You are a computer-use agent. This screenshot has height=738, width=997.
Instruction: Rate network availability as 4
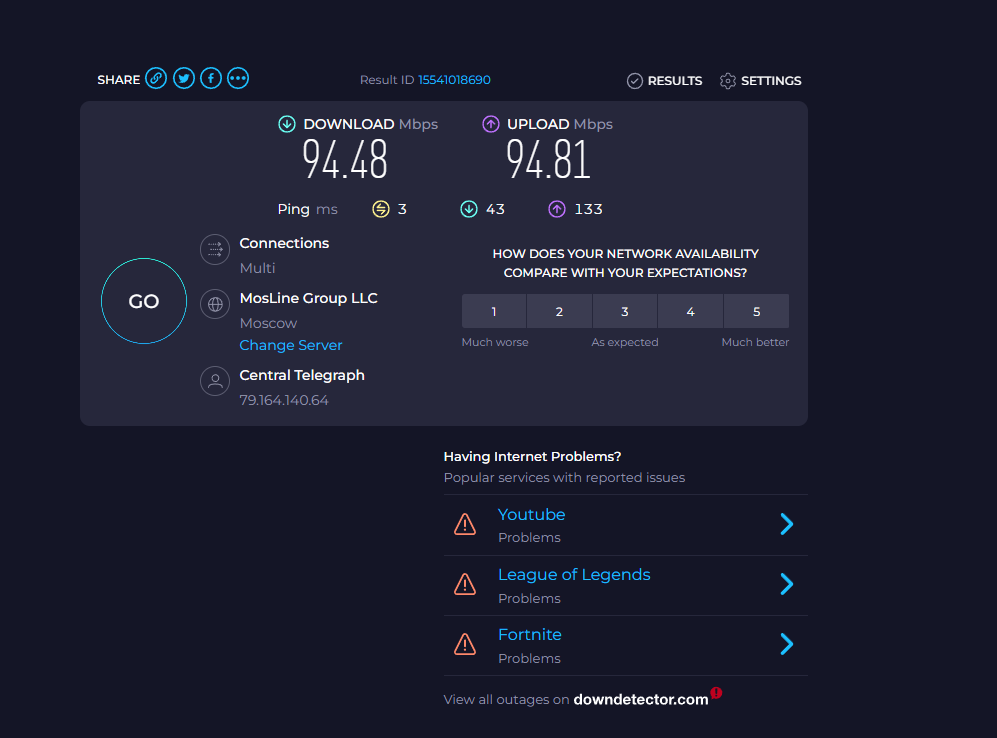(691, 311)
